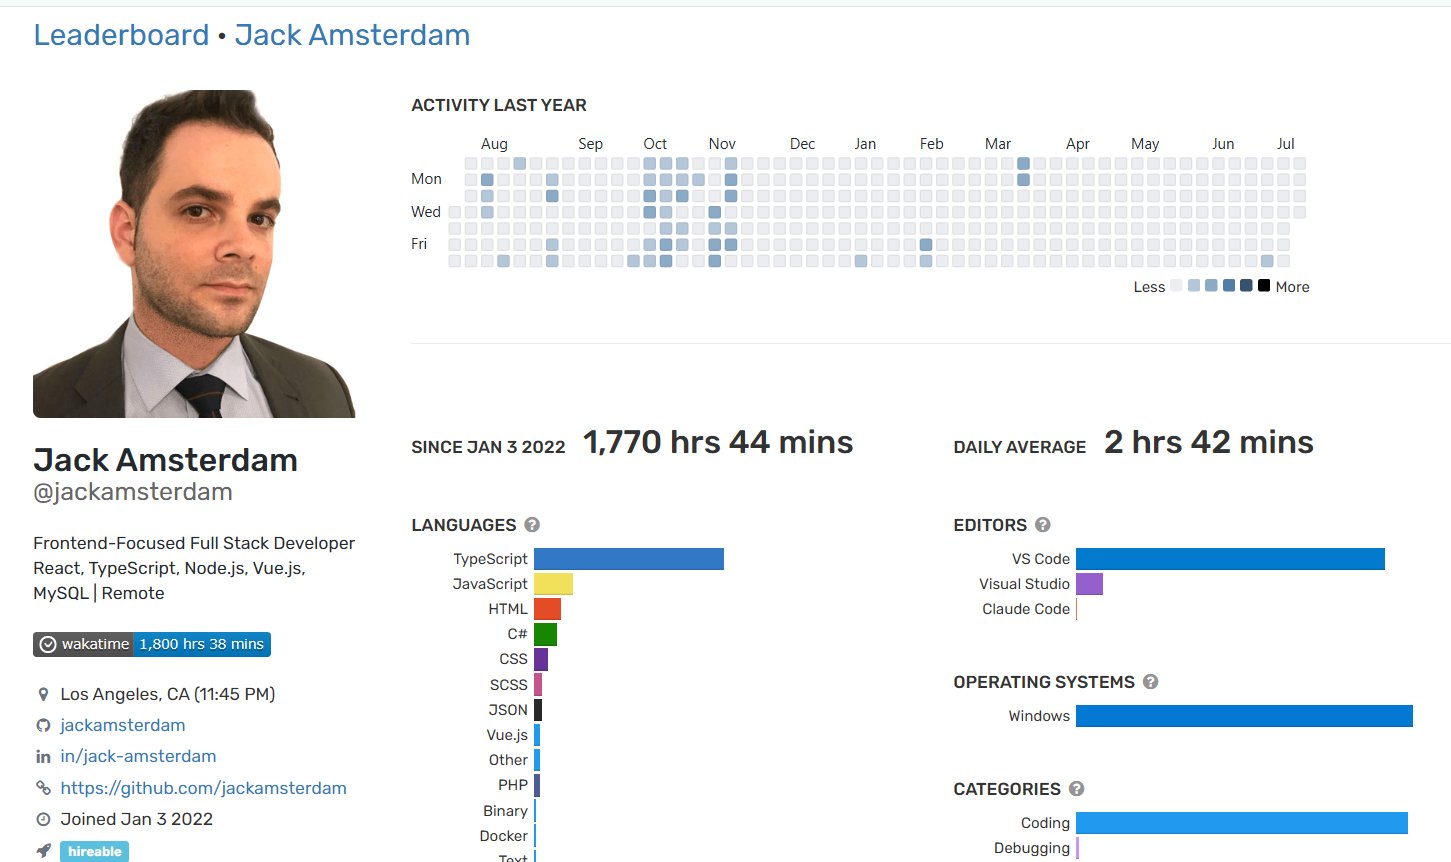Screen dimensions: 1451x862
Task: Click the Claude Code editor label
Action: [x=1026, y=609]
